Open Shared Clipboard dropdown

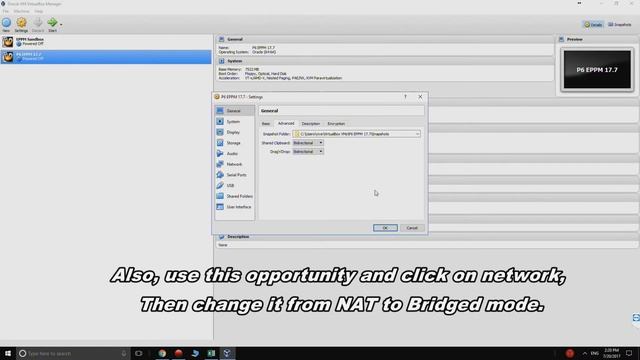(308, 143)
